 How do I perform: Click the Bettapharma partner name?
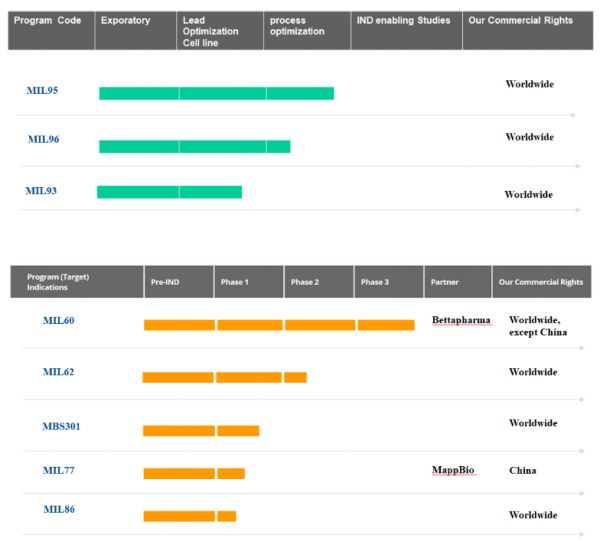click(x=462, y=321)
